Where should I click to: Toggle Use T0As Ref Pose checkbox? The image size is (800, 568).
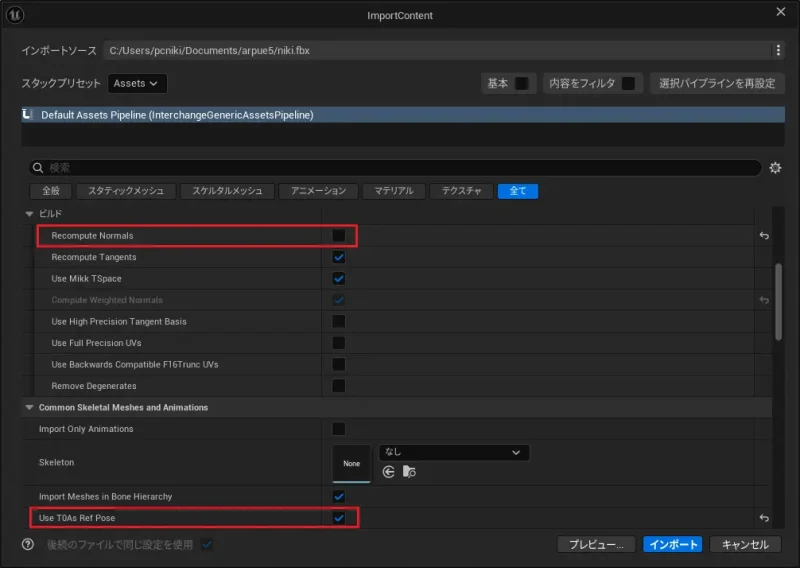tap(338, 518)
